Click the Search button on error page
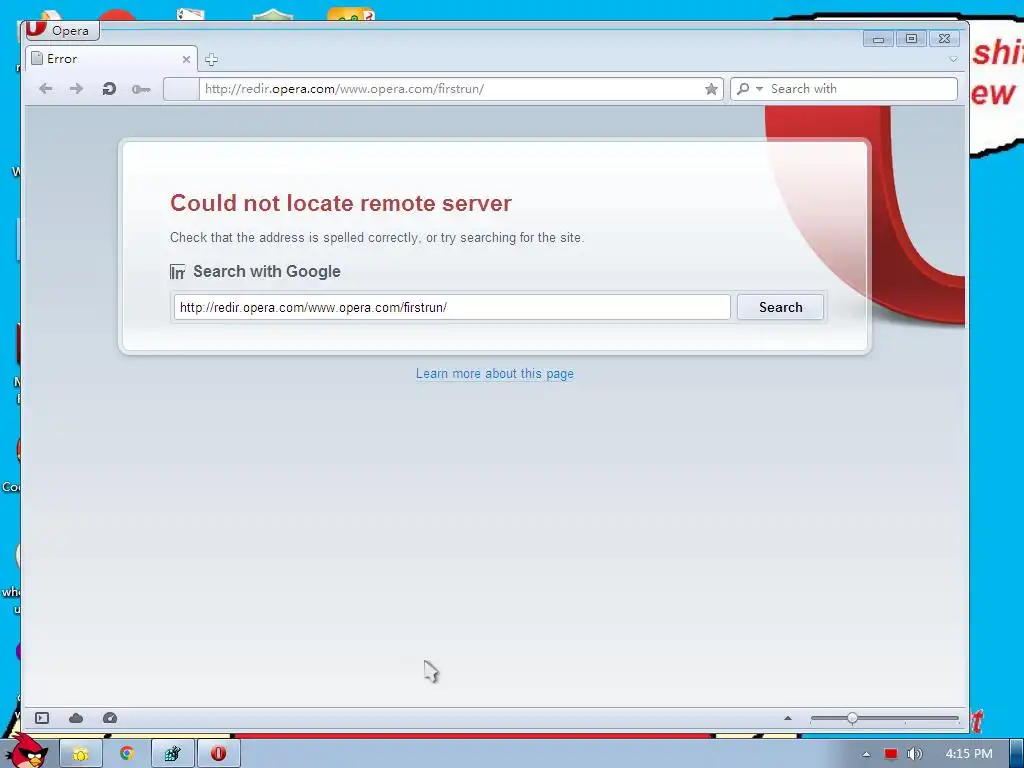Screen dimensions: 1024x768 point(780,307)
